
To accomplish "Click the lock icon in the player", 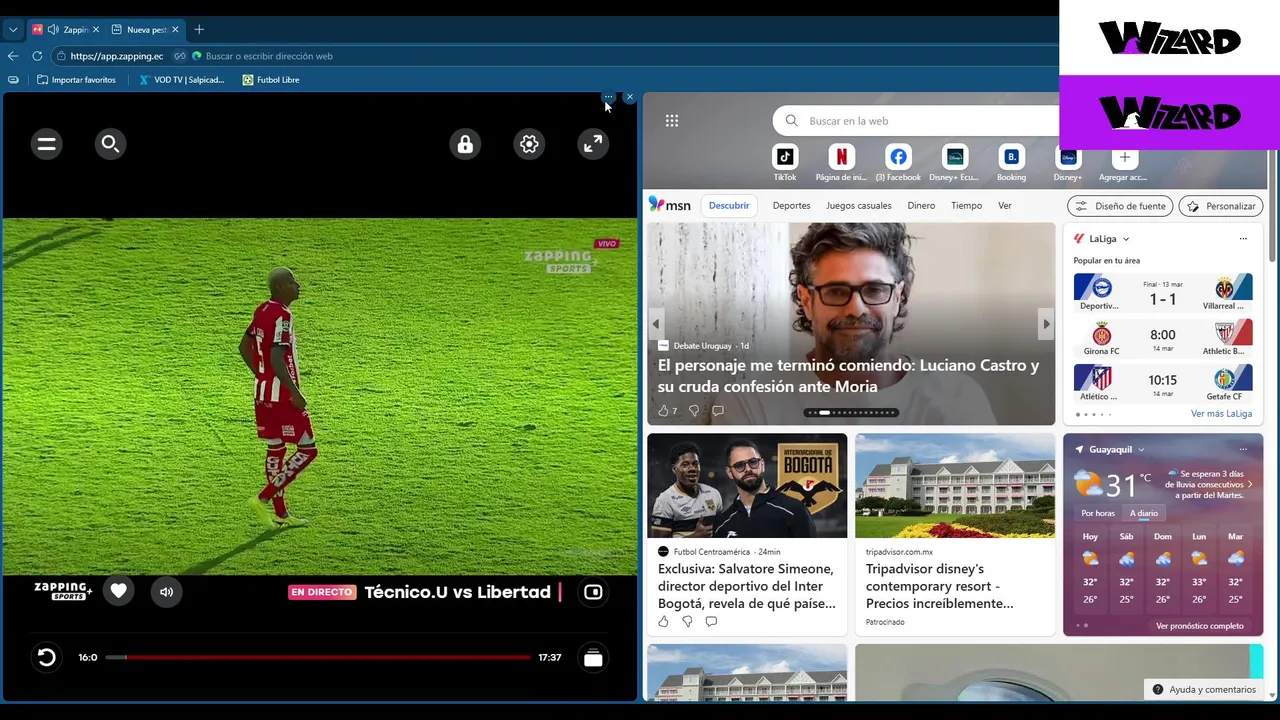I will tap(465, 144).
